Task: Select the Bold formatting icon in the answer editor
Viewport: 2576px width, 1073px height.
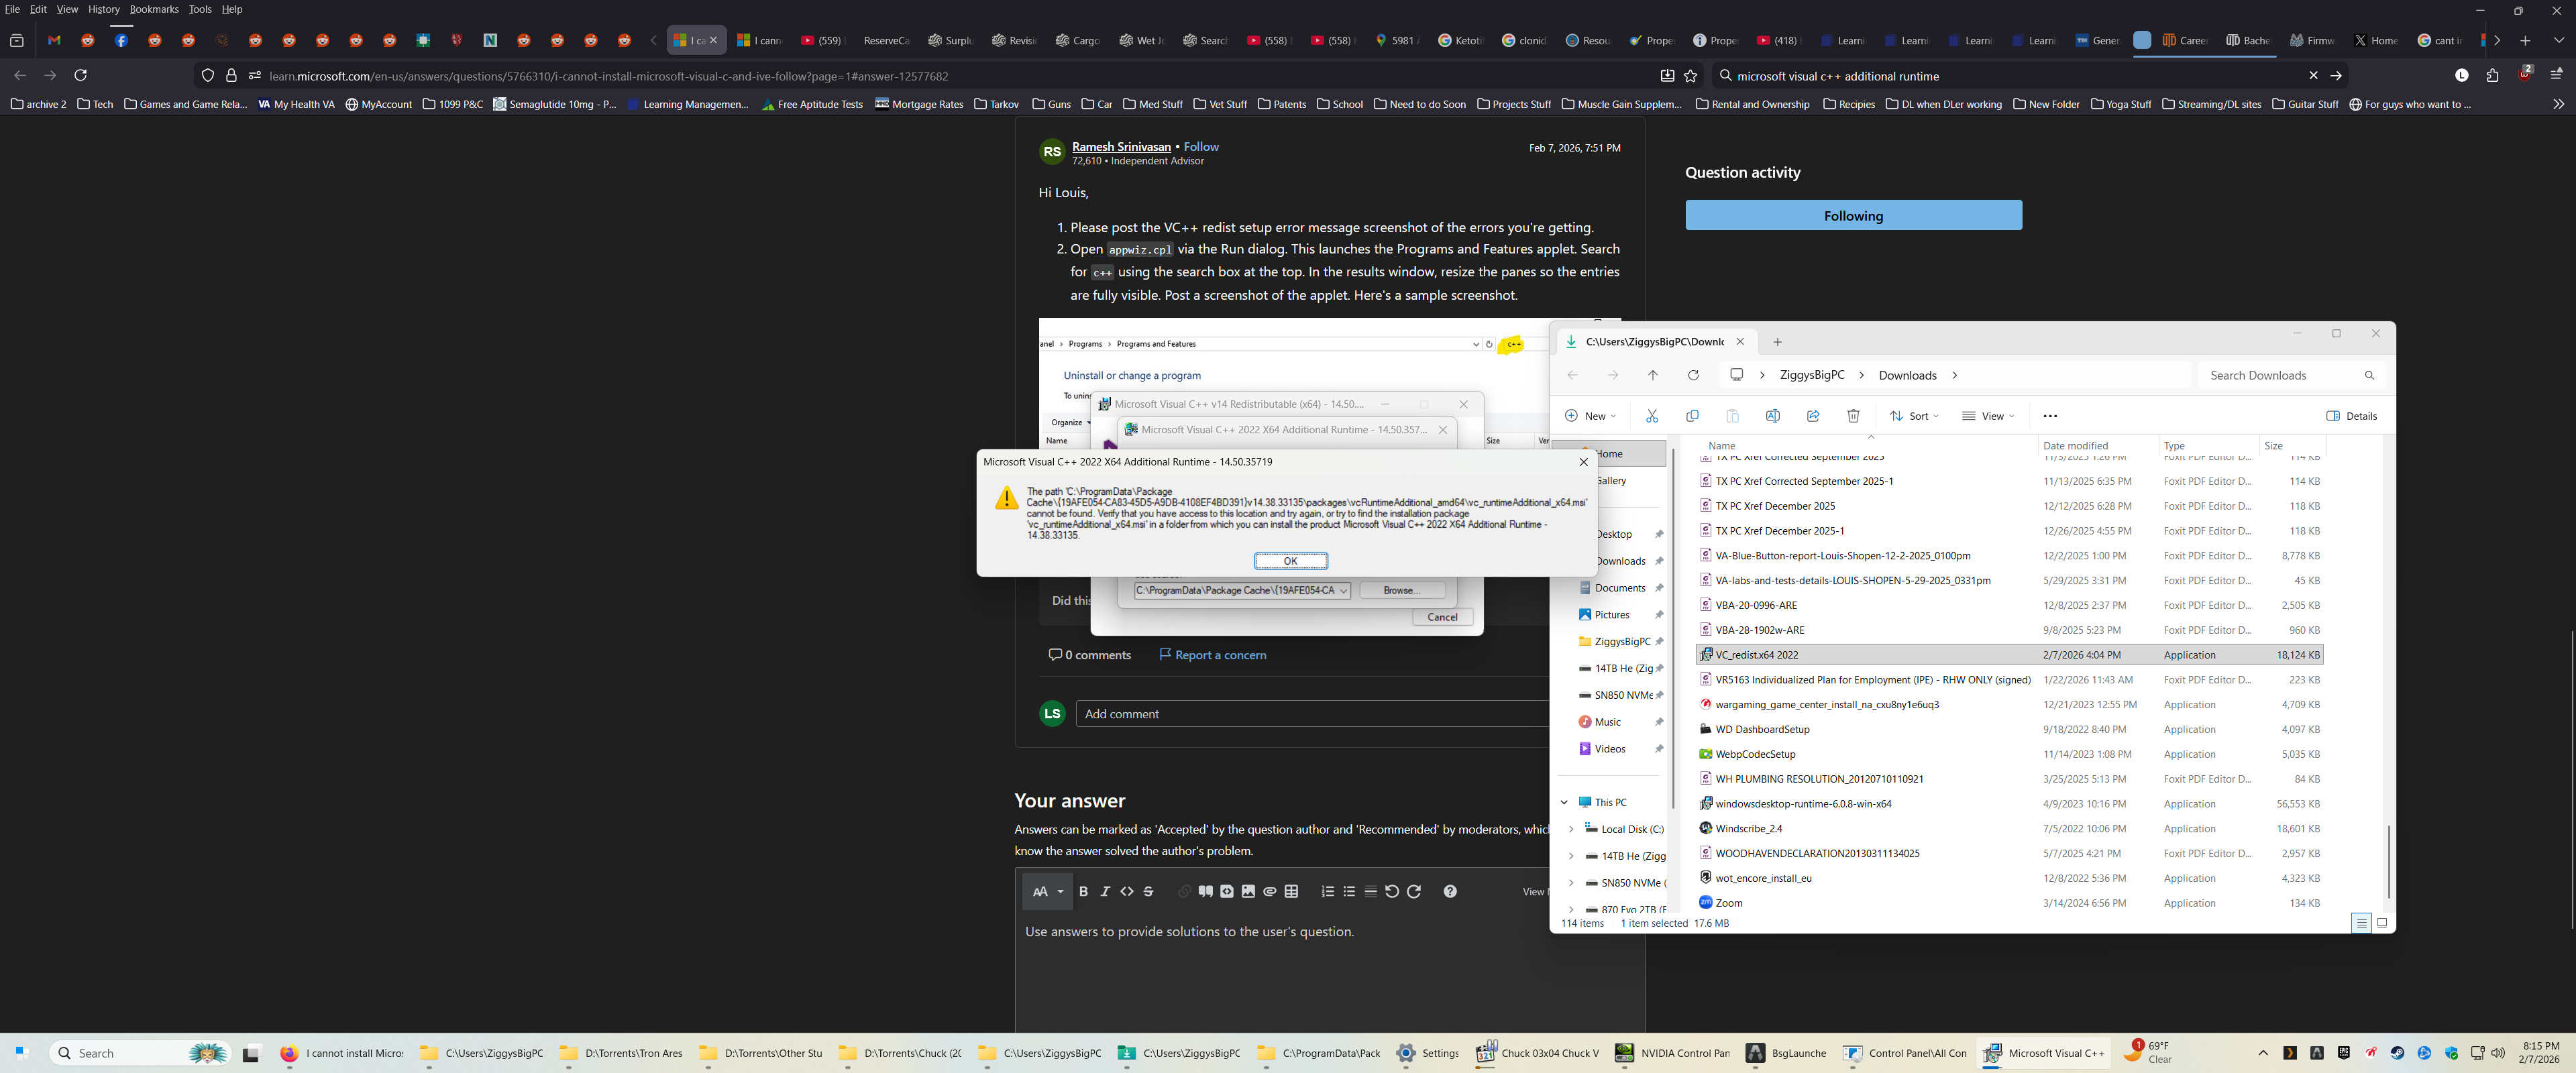Action: pyautogui.click(x=1083, y=891)
